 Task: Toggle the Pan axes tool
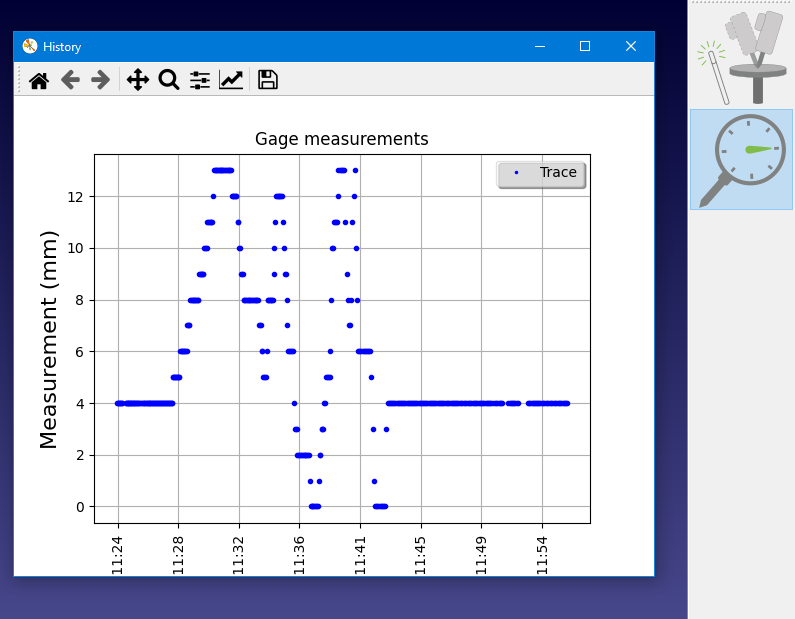pos(138,80)
